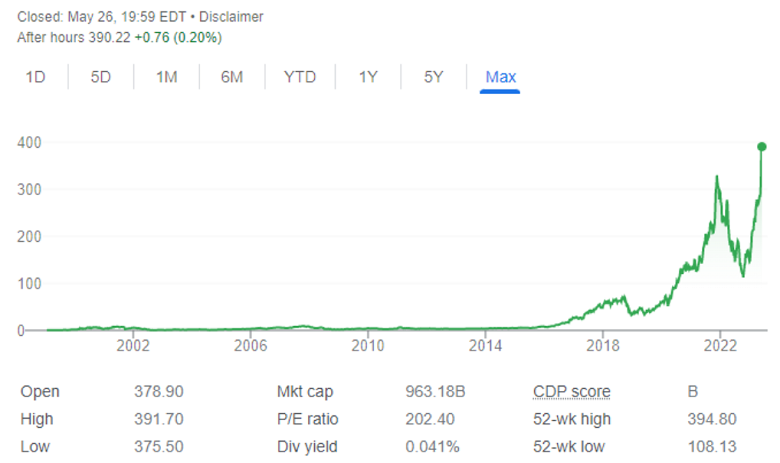The image size is (780, 463).
Task: Switch to the 5D range tab
Action: (x=101, y=77)
